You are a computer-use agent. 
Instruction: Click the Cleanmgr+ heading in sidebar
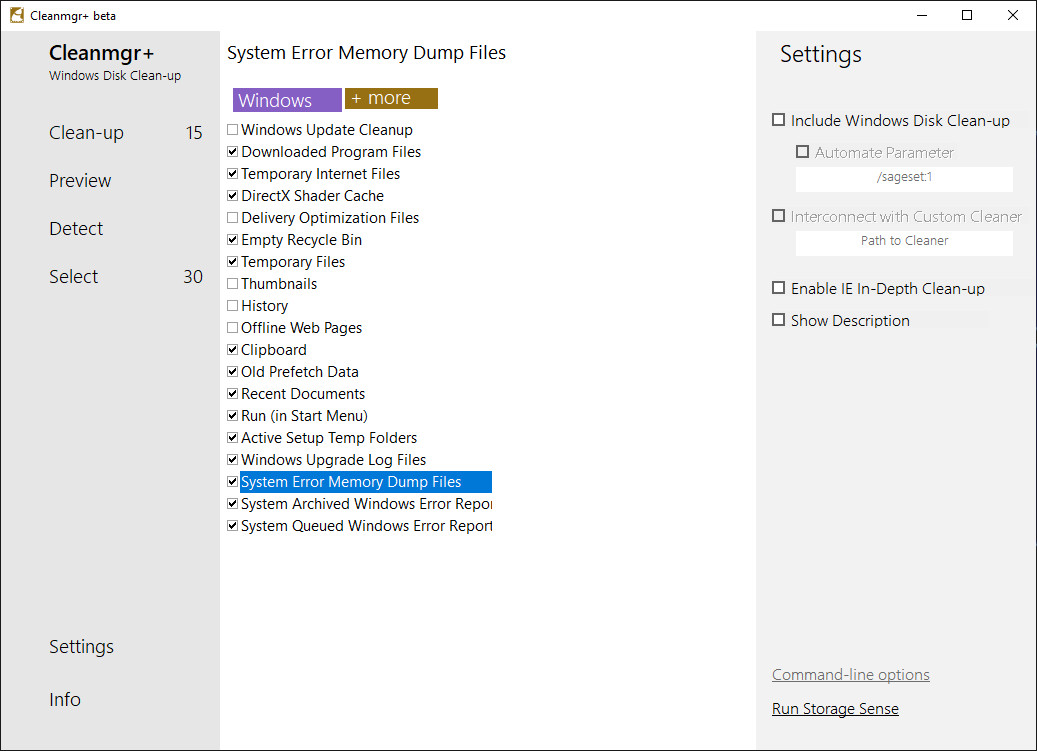(101, 53)
